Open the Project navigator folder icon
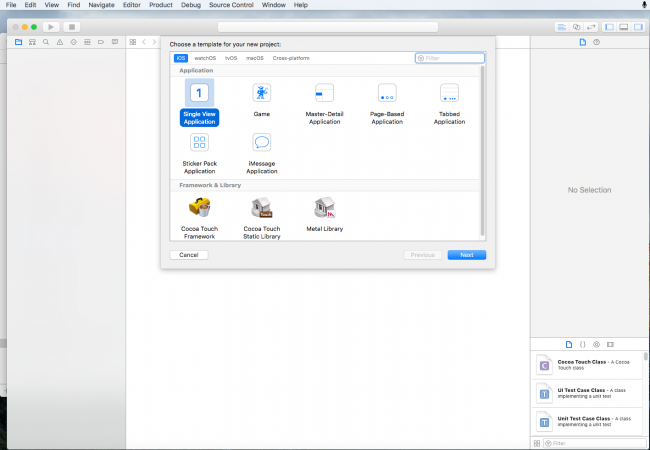The image size is (650, 450). pyautogui.click(x=18, y=42)
